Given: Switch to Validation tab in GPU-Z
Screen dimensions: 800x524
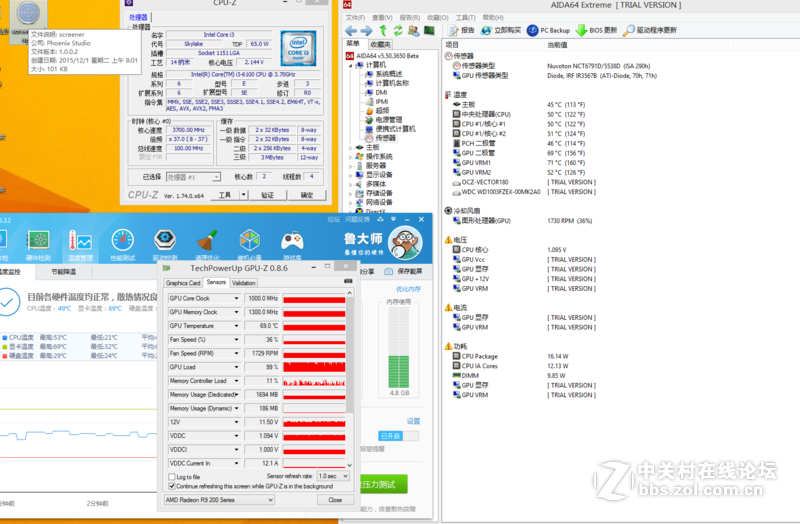Looking at the screenshot, I should [243, 283].
